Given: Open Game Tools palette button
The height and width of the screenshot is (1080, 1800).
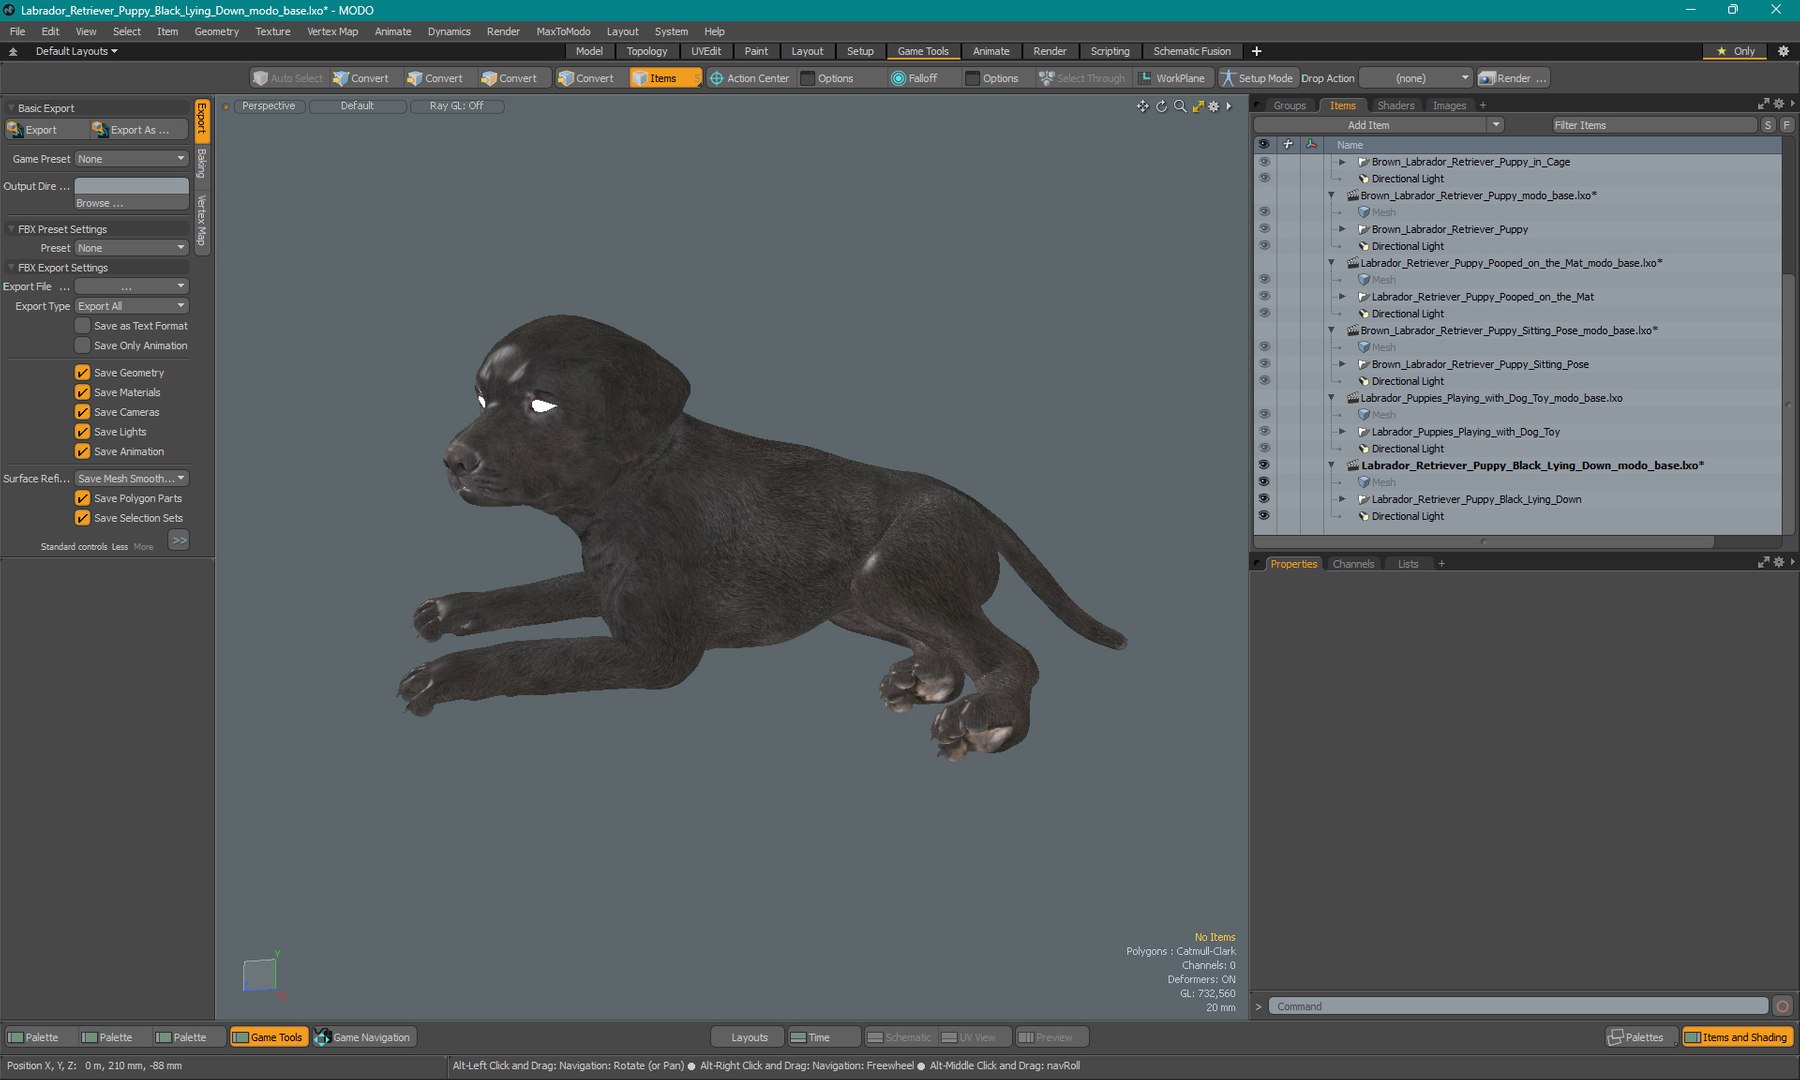Looking at the screenshot, I should coord(267,1037).
